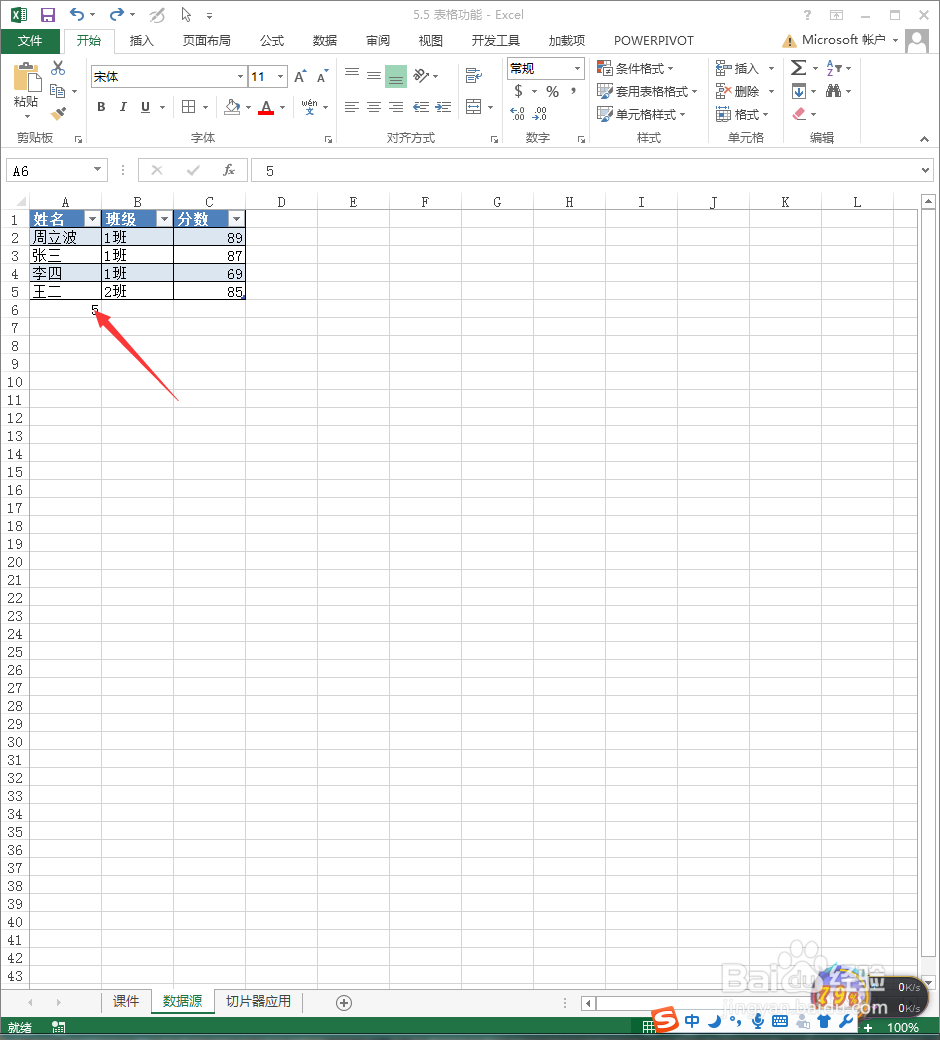Viewport: 940px width, 1040px height.
Task: Increase decimal places
Action: pos(517,114)
